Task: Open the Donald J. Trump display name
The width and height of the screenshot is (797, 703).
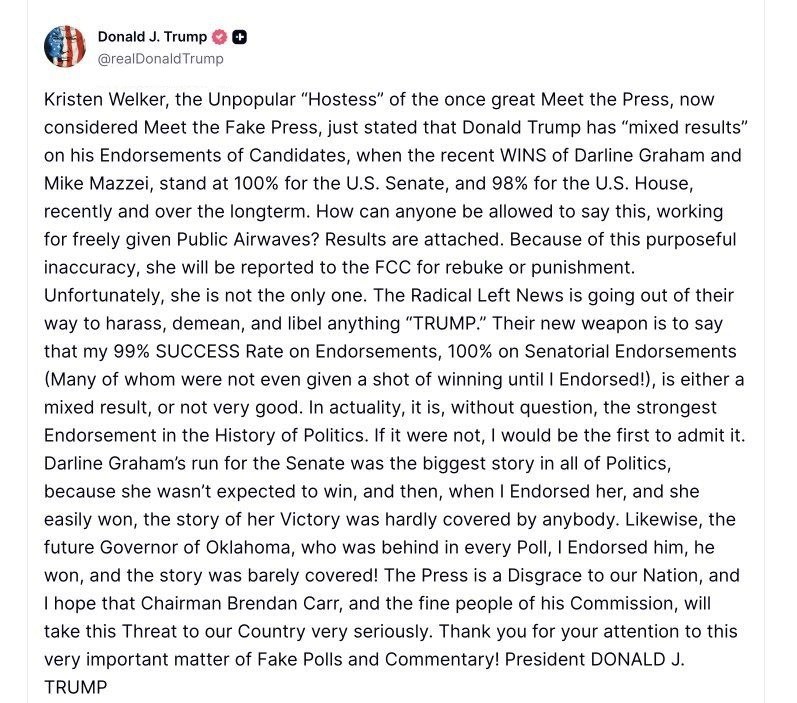Action: tap(152, 37)
